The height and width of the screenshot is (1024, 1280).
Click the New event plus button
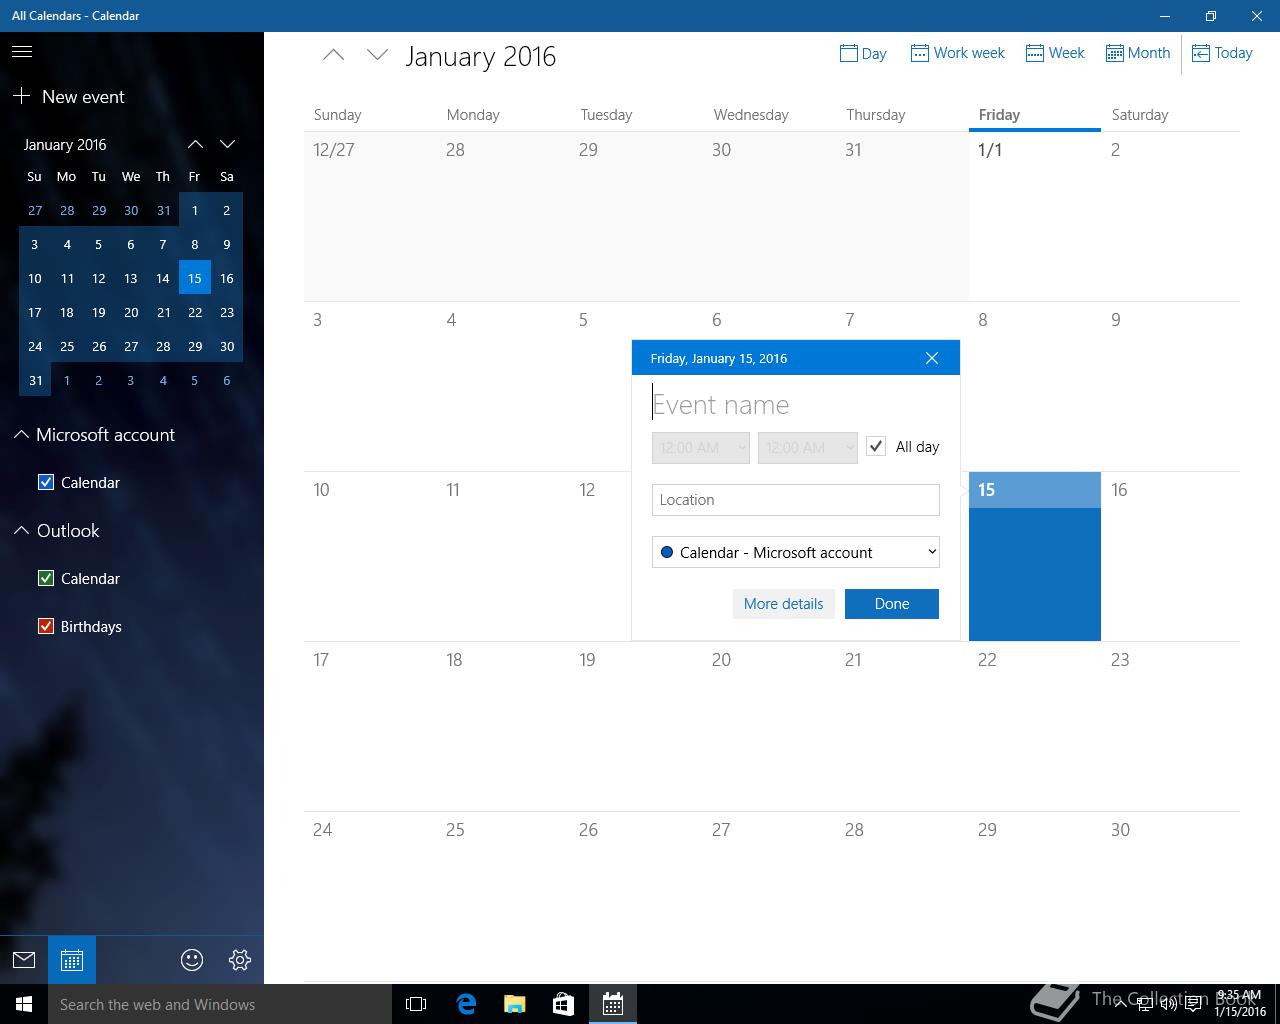coord(22,97)
